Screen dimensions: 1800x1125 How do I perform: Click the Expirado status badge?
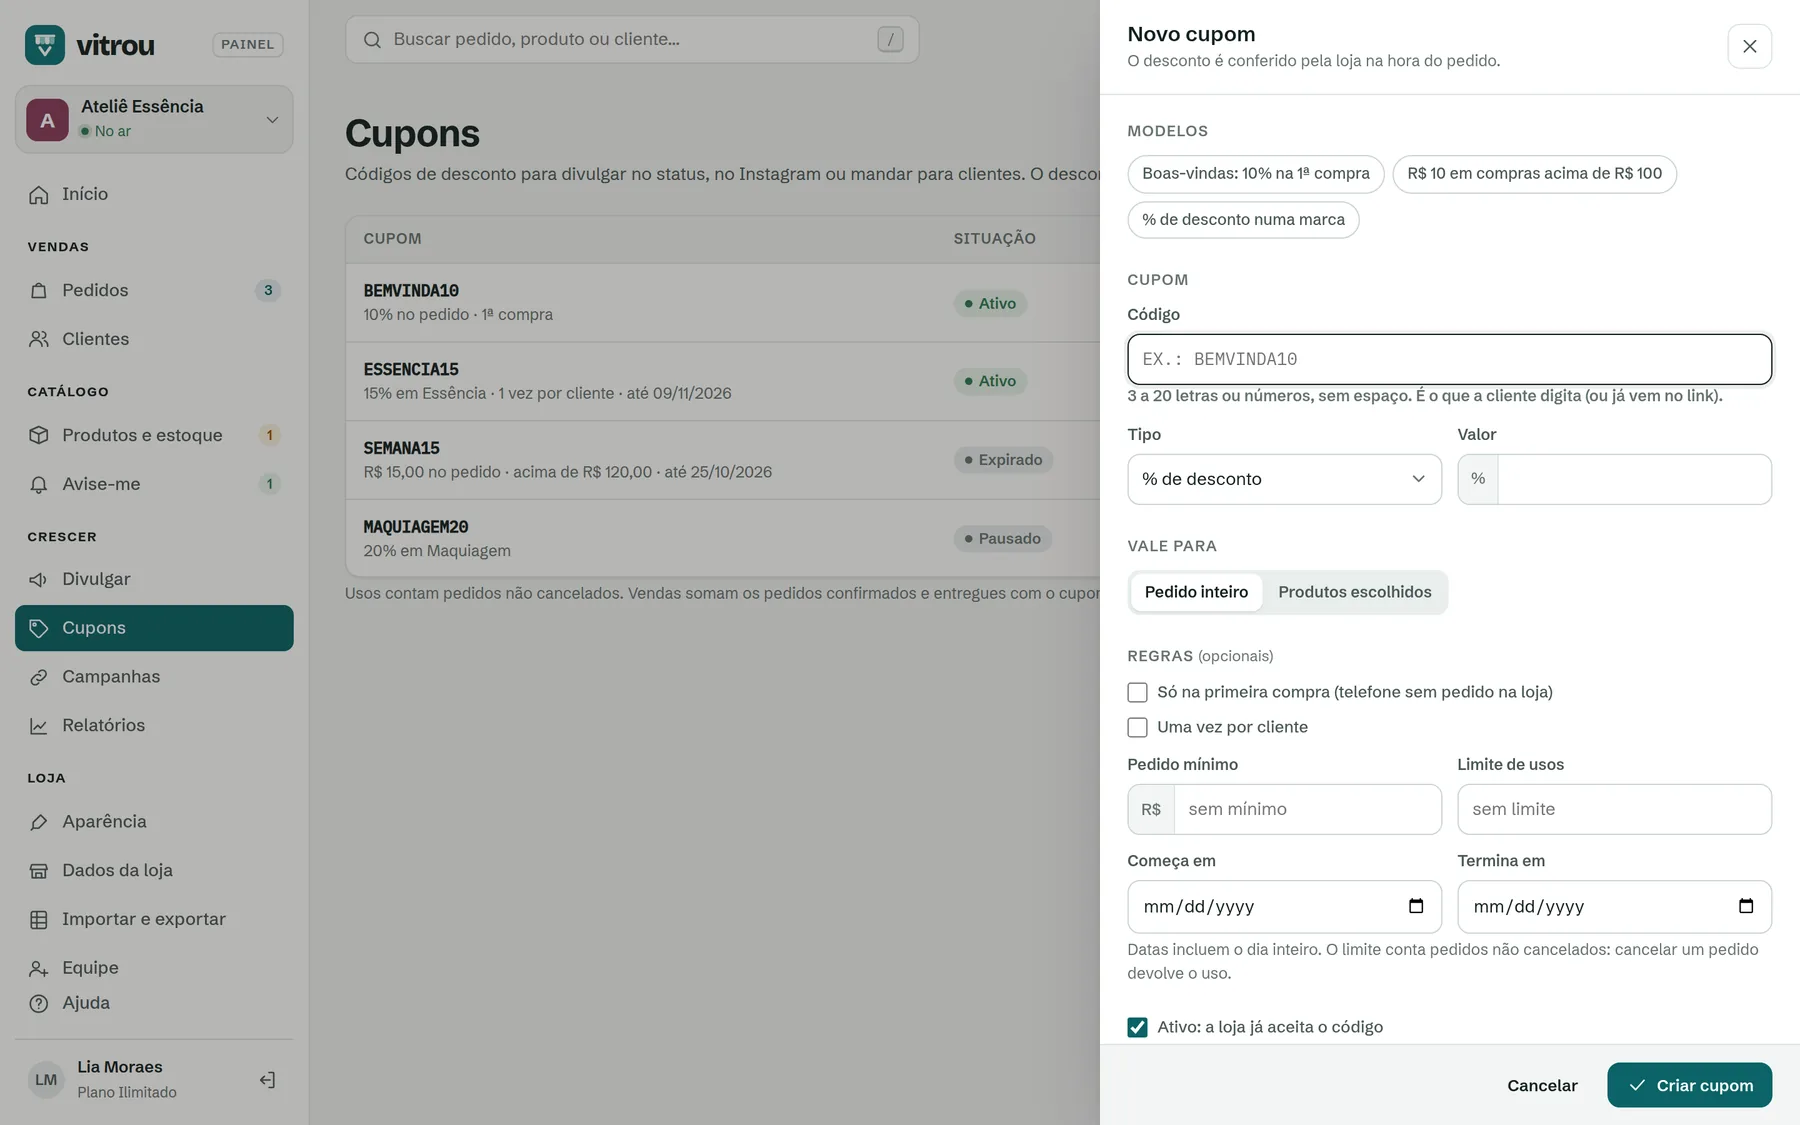click(1003, 460)
